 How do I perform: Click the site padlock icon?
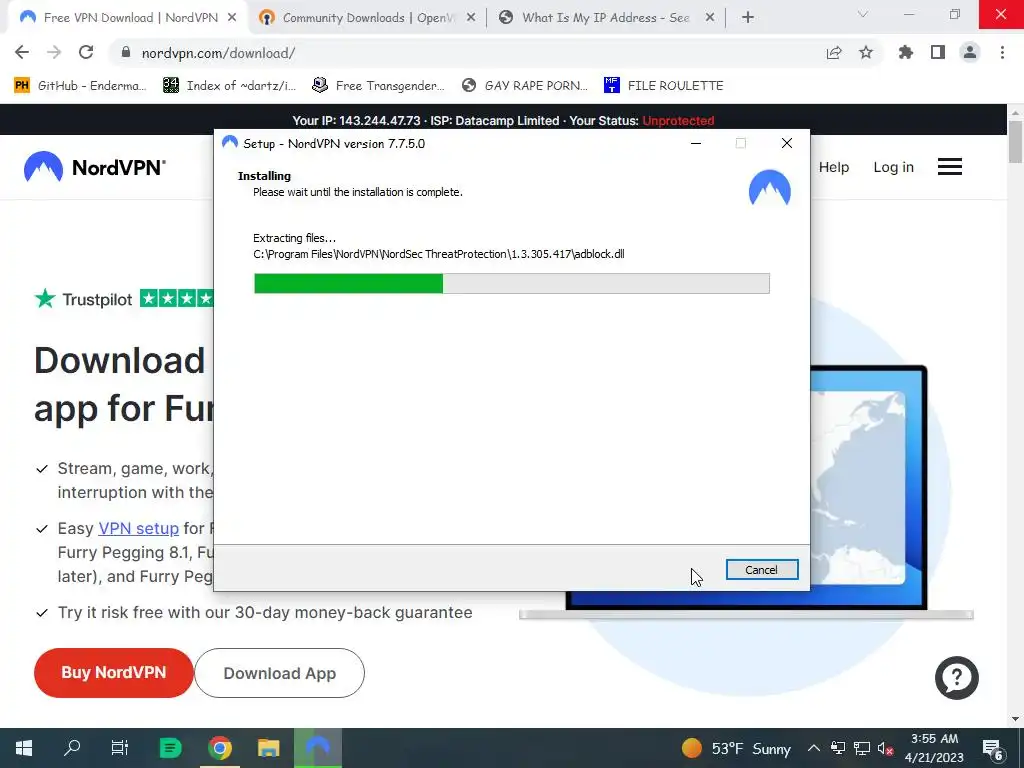[126, 53]
